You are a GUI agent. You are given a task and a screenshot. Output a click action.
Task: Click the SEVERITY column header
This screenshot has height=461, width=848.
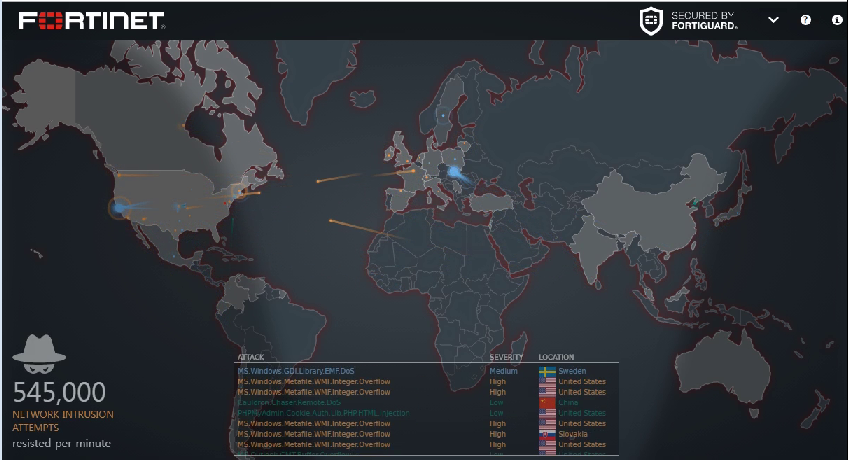click(506, 357)
